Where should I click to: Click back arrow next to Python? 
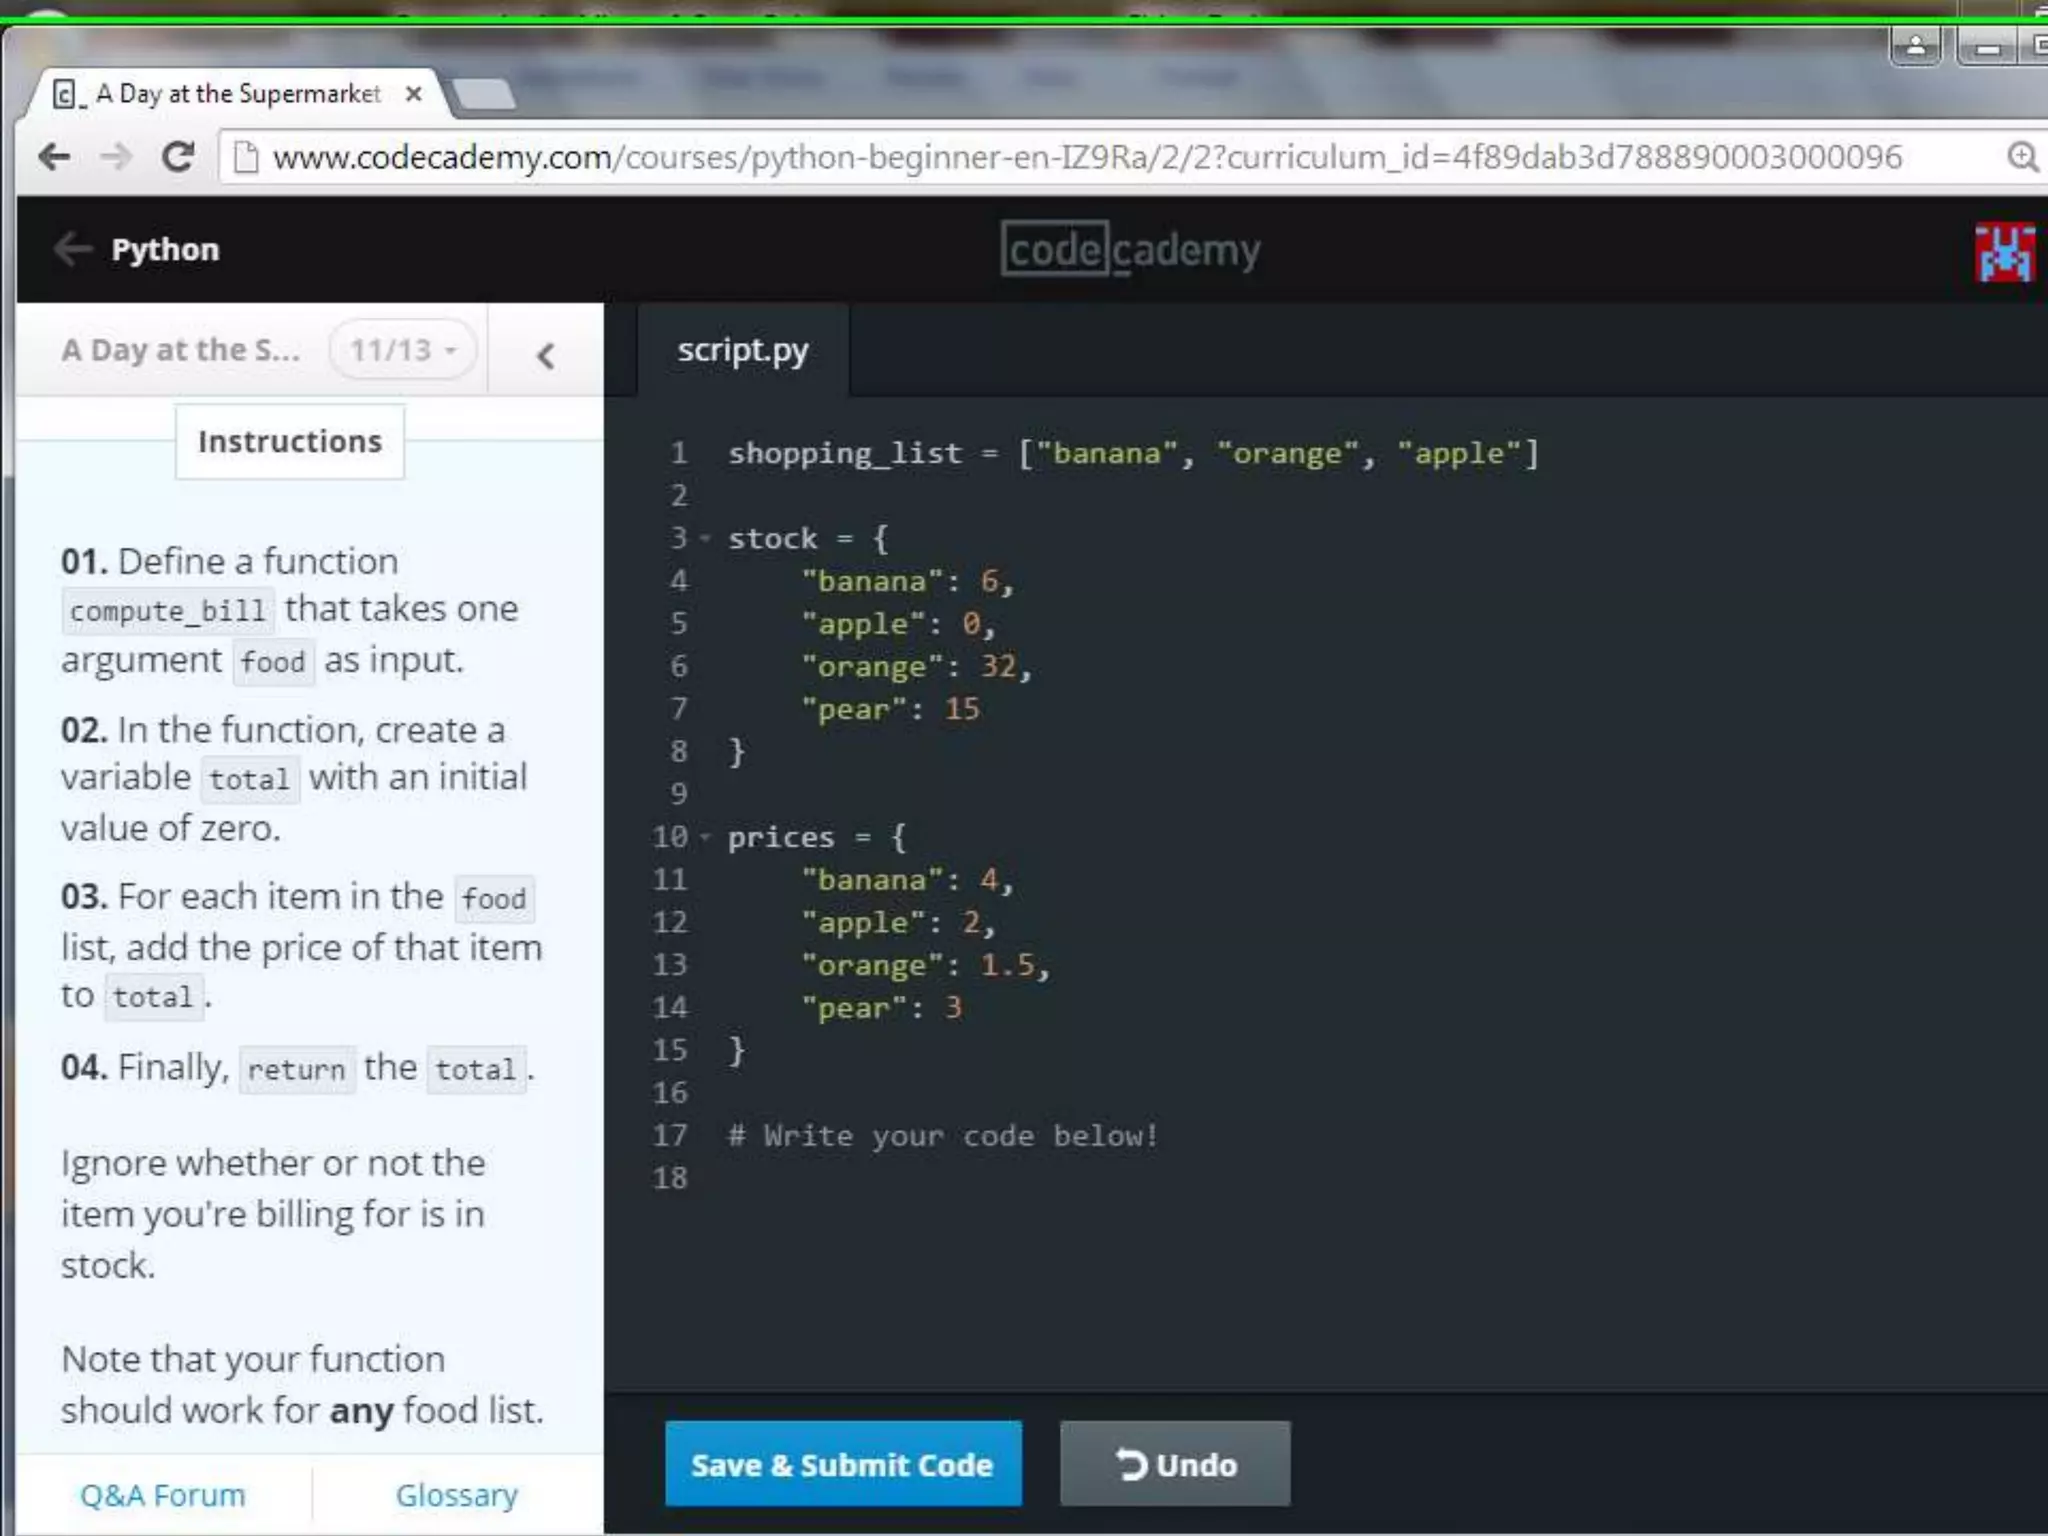[x=72, y=248]
